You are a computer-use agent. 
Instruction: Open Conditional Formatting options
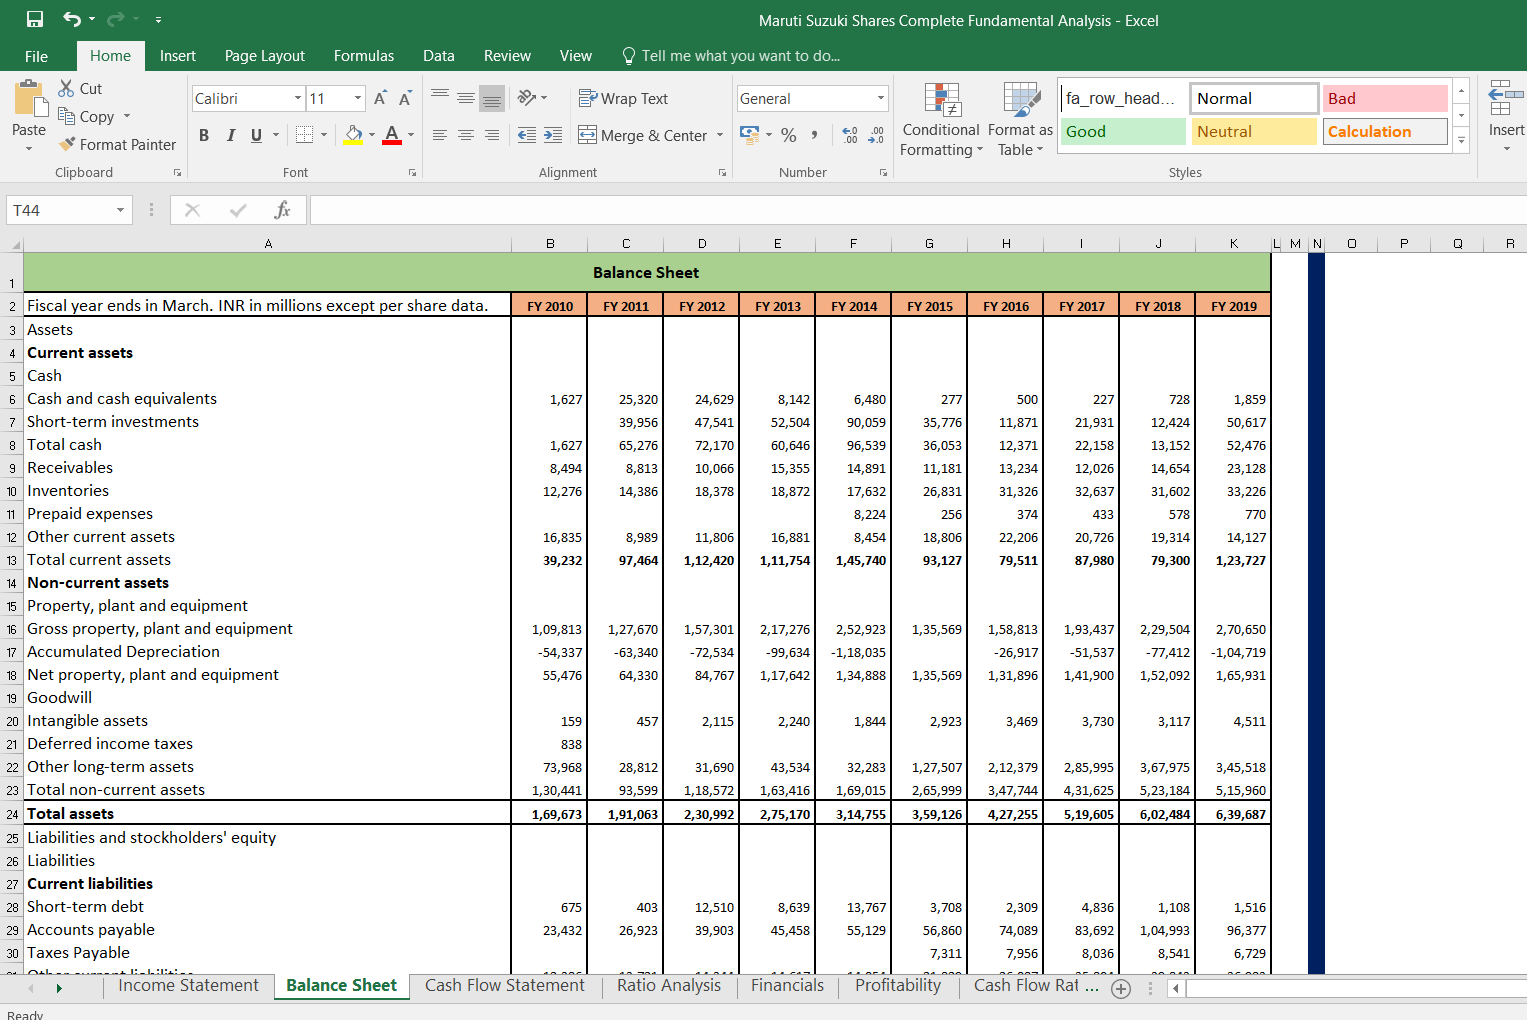coord(941,119)
